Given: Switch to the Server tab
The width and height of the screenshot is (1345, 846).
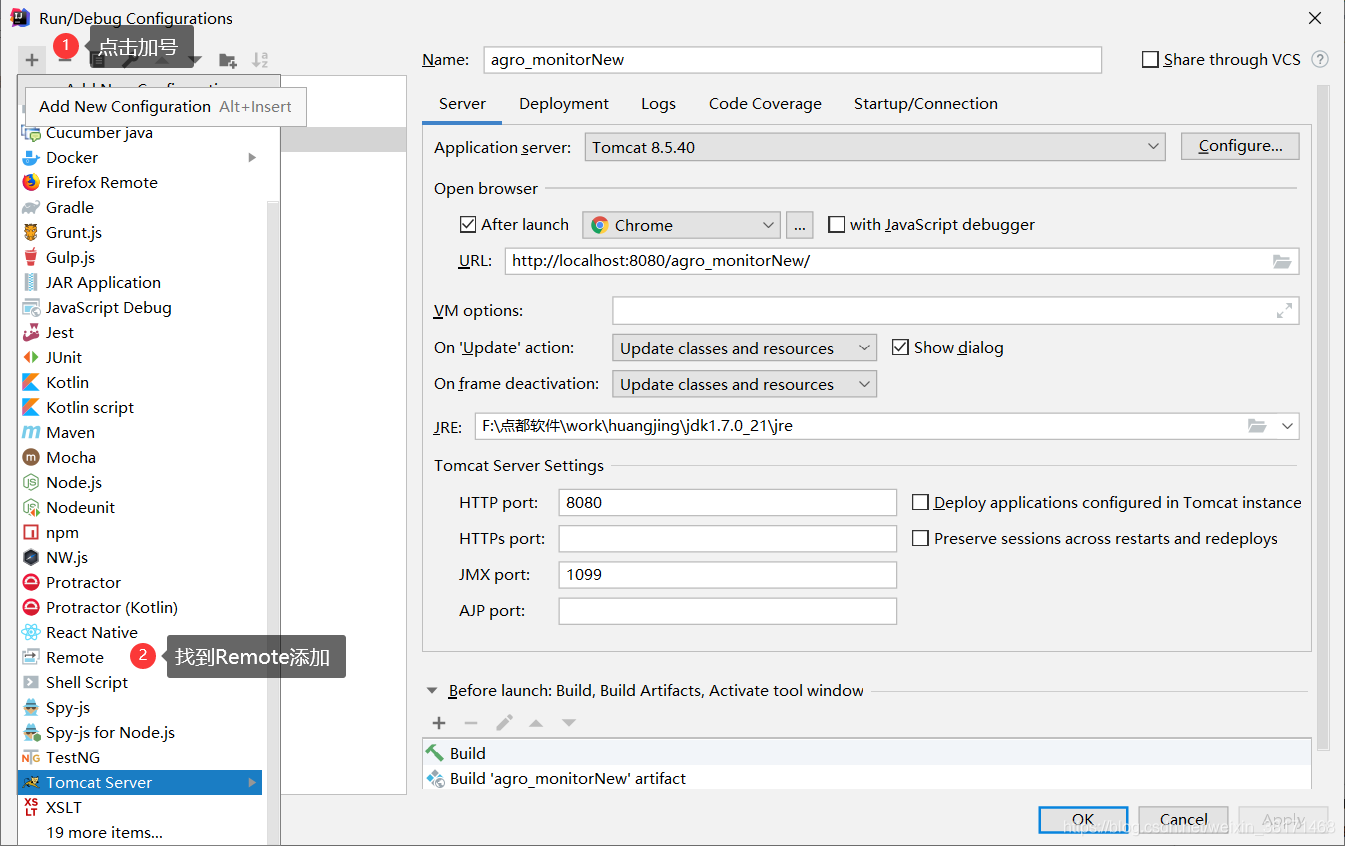Looking at the screenshot, I should click(462, 104).
